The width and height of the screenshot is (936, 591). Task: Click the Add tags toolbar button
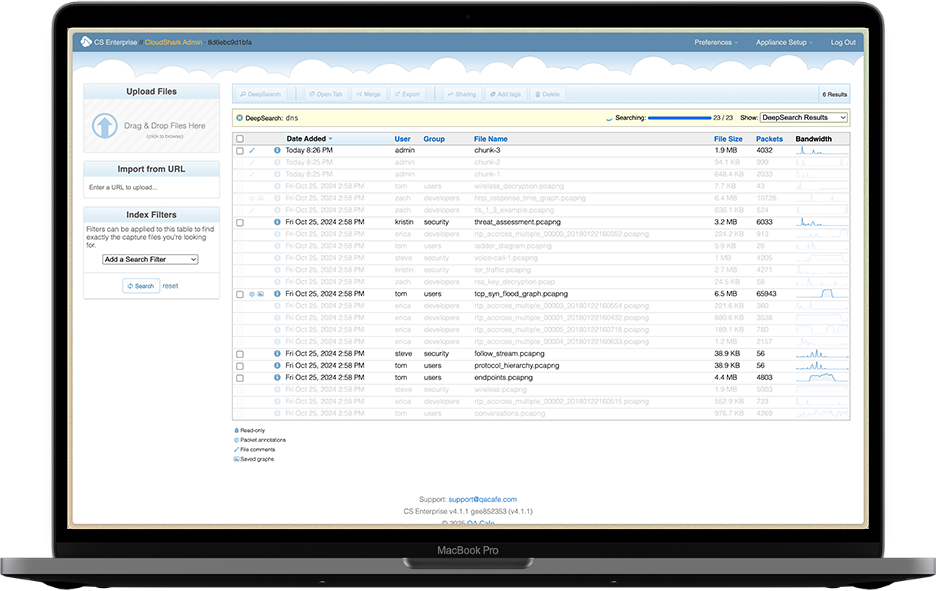506,94
